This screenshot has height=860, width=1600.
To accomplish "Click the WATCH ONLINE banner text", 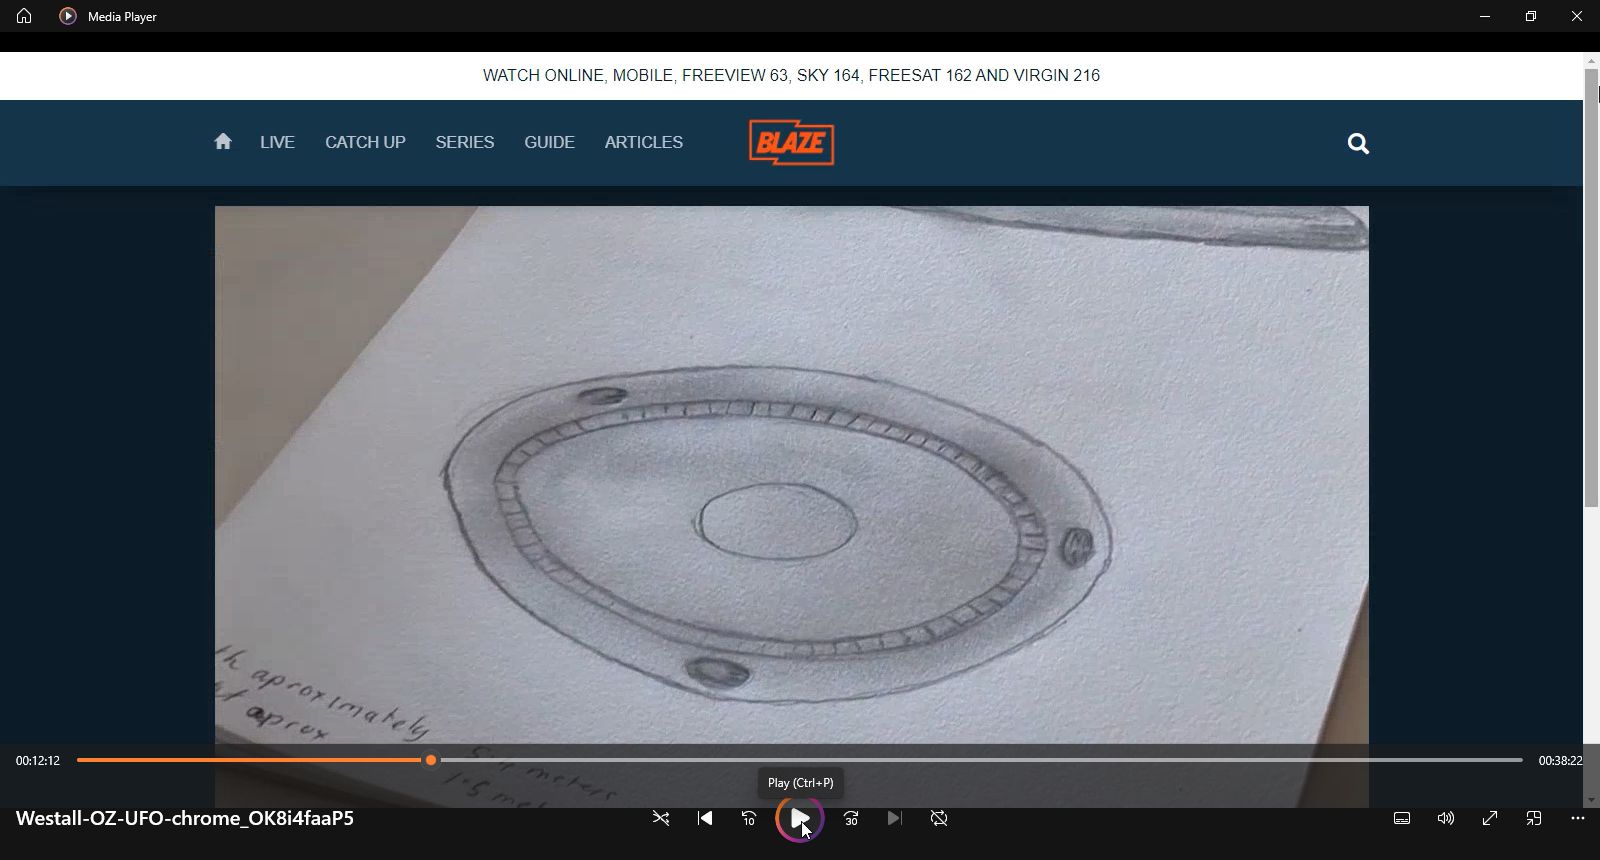I will [x=791, y=75].
